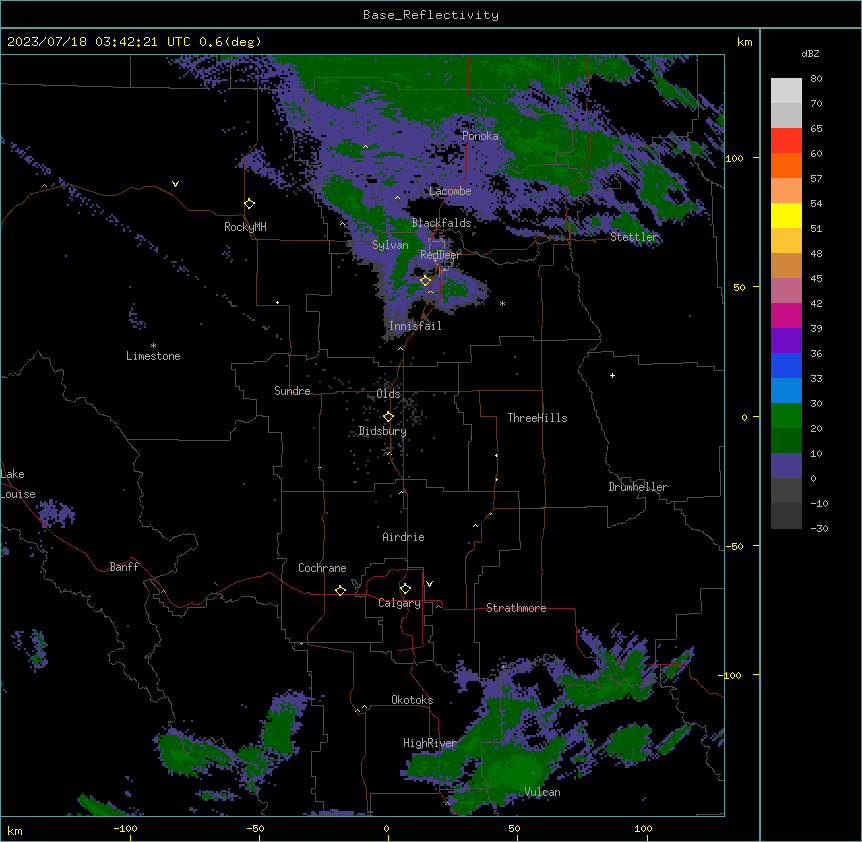Select the white plus marker north of Drumheller
862x842 pixels.
tap(612, 375)
